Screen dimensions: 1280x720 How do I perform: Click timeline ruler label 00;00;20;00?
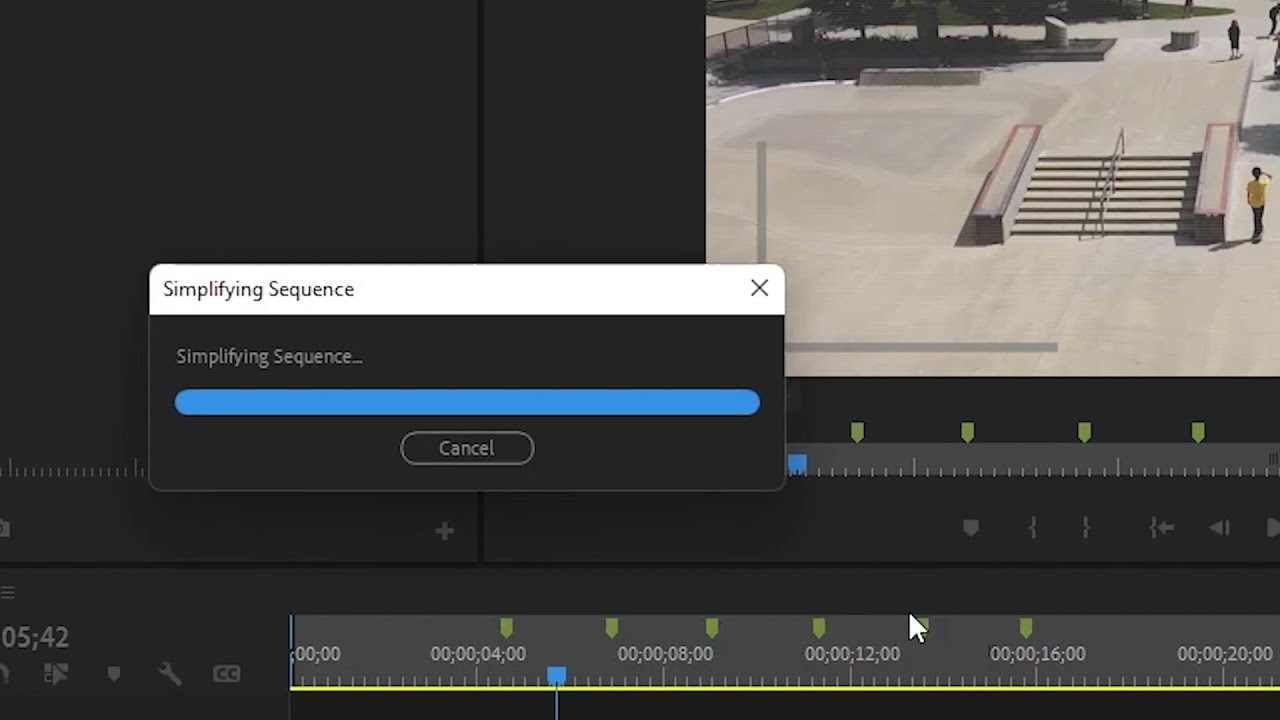[x=1225, y=654]
